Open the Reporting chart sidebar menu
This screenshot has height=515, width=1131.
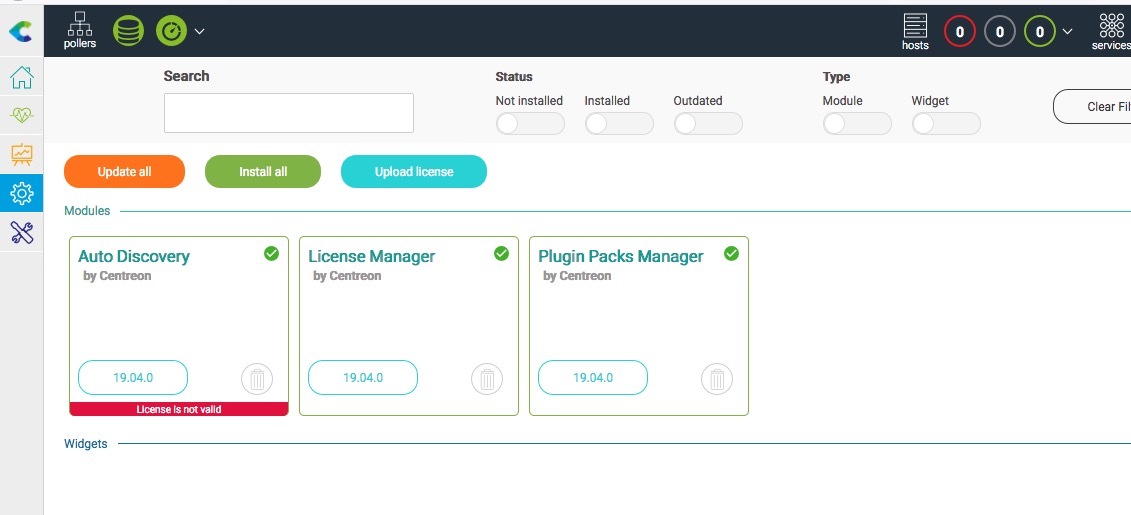21,154
